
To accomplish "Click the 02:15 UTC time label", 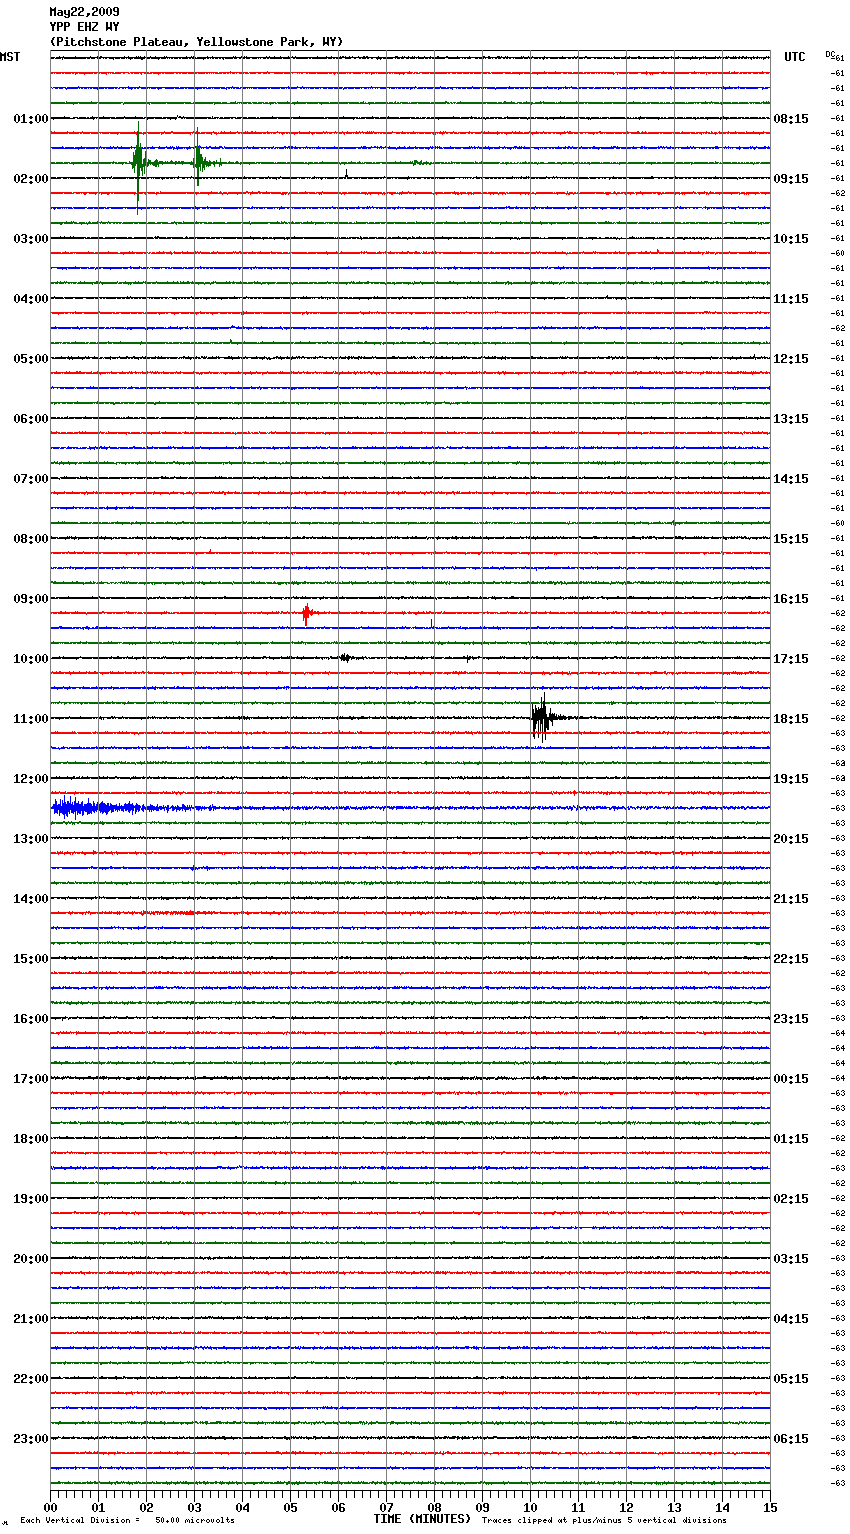I will [791, 1199].
